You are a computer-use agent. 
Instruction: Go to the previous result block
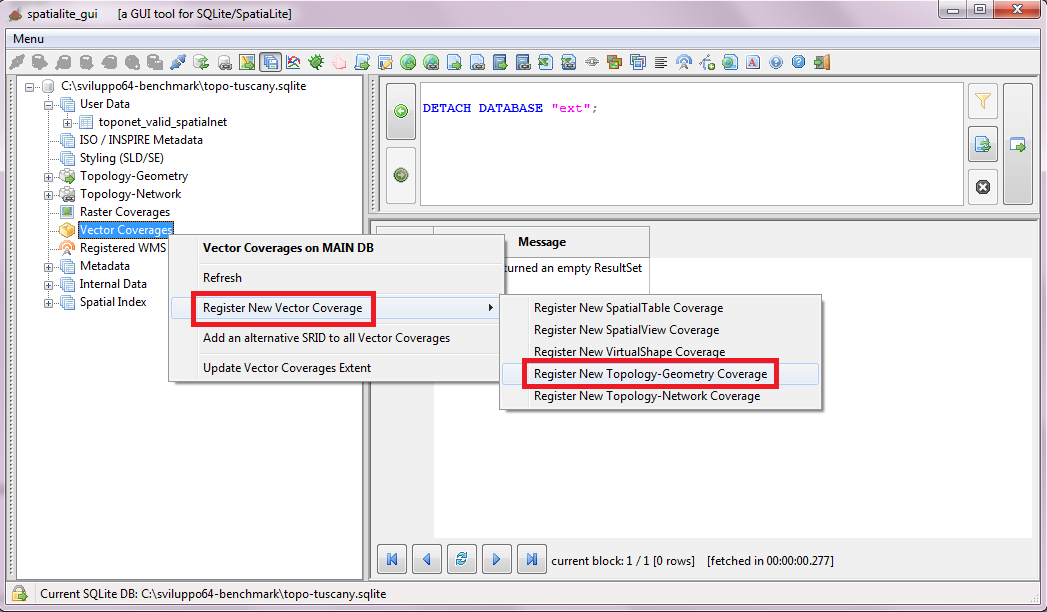(427, 559)
